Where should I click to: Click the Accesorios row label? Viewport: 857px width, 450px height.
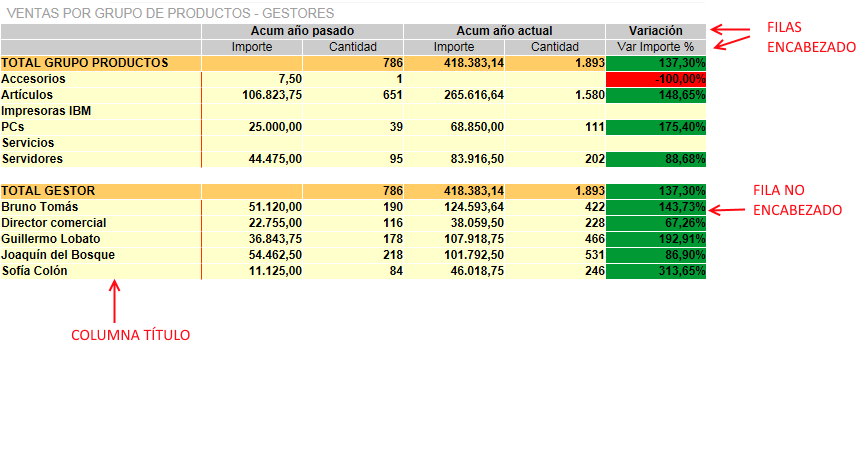[33, 79]
